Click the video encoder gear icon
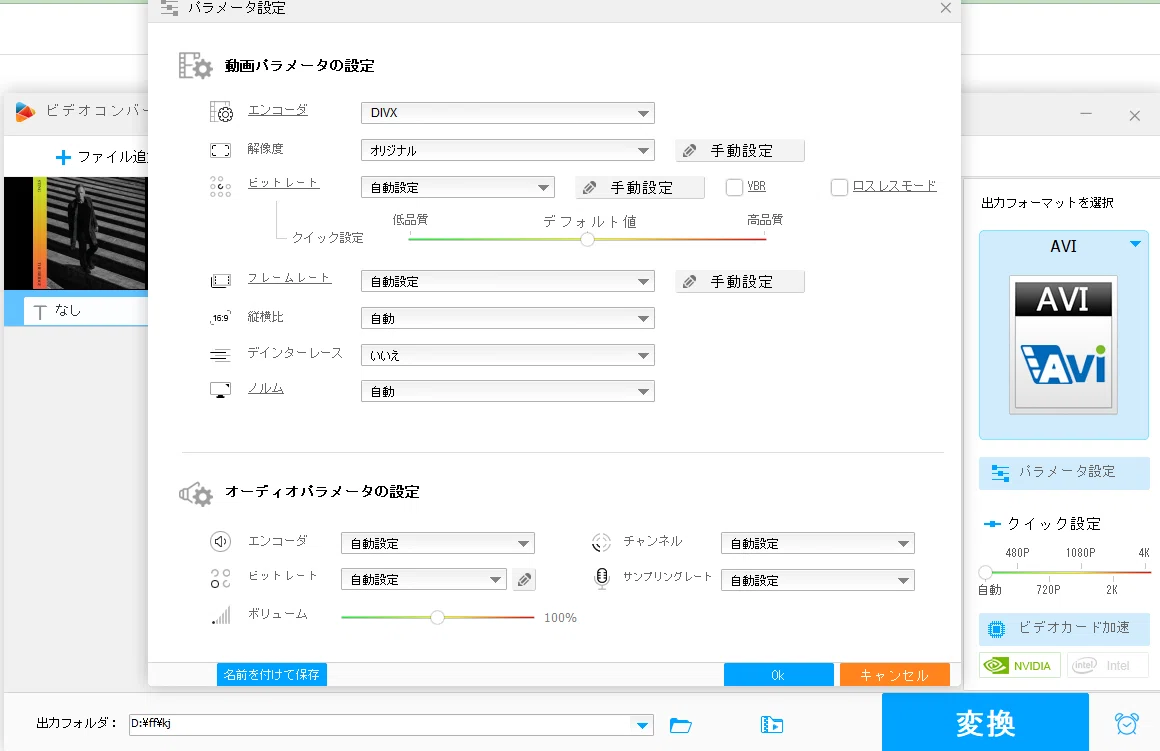1160x751 pixels. (220, 112)
